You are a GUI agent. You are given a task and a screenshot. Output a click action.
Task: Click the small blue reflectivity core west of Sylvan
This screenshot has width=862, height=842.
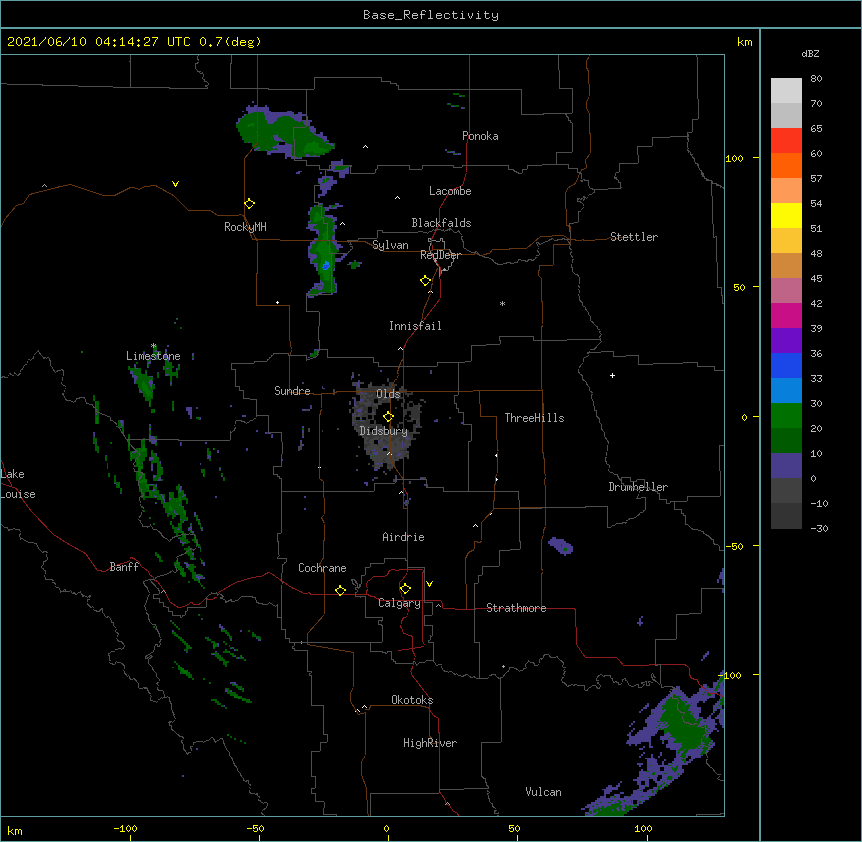326,265
